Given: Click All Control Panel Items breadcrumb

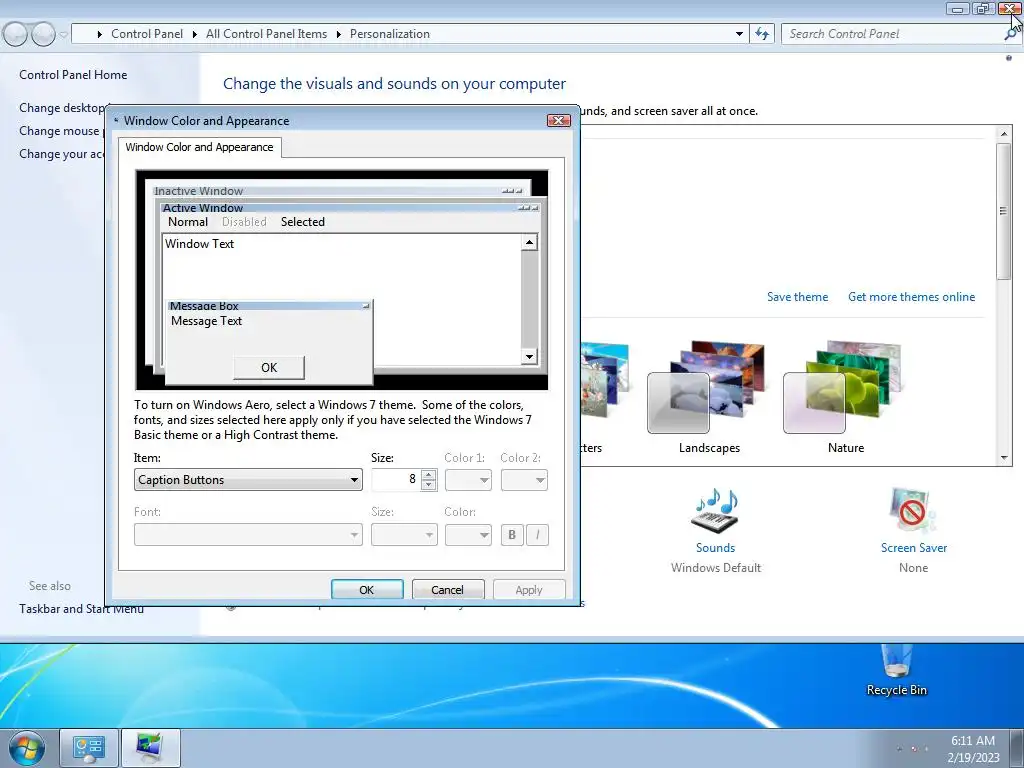Looking at the screenshot, I should pos(266,34).
